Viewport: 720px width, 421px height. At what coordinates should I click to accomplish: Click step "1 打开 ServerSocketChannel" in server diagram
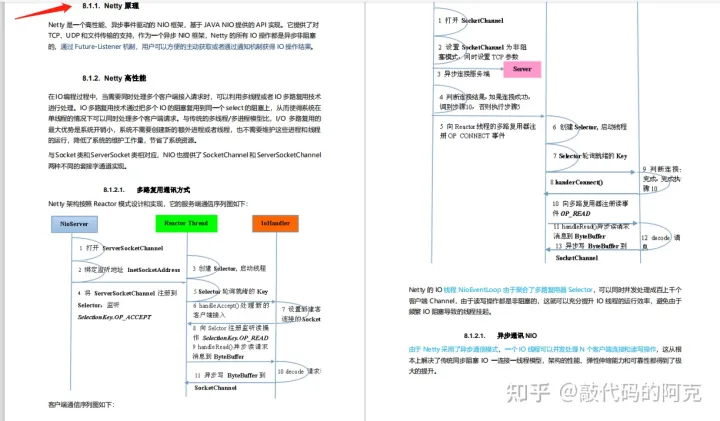tap(121, 248)
